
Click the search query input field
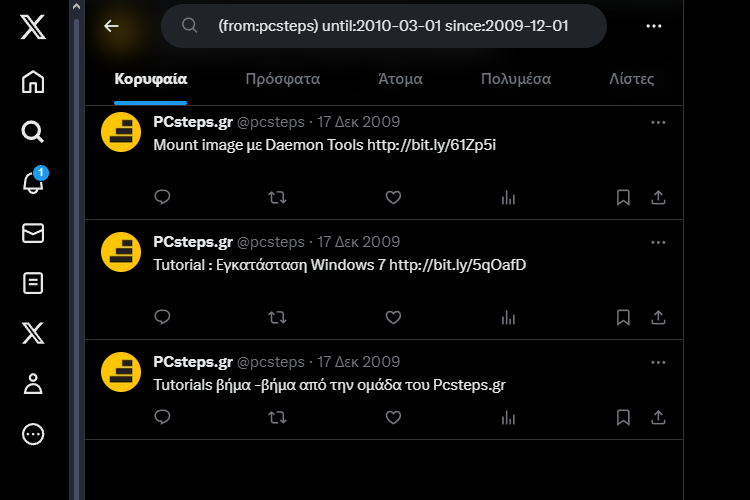384,26
